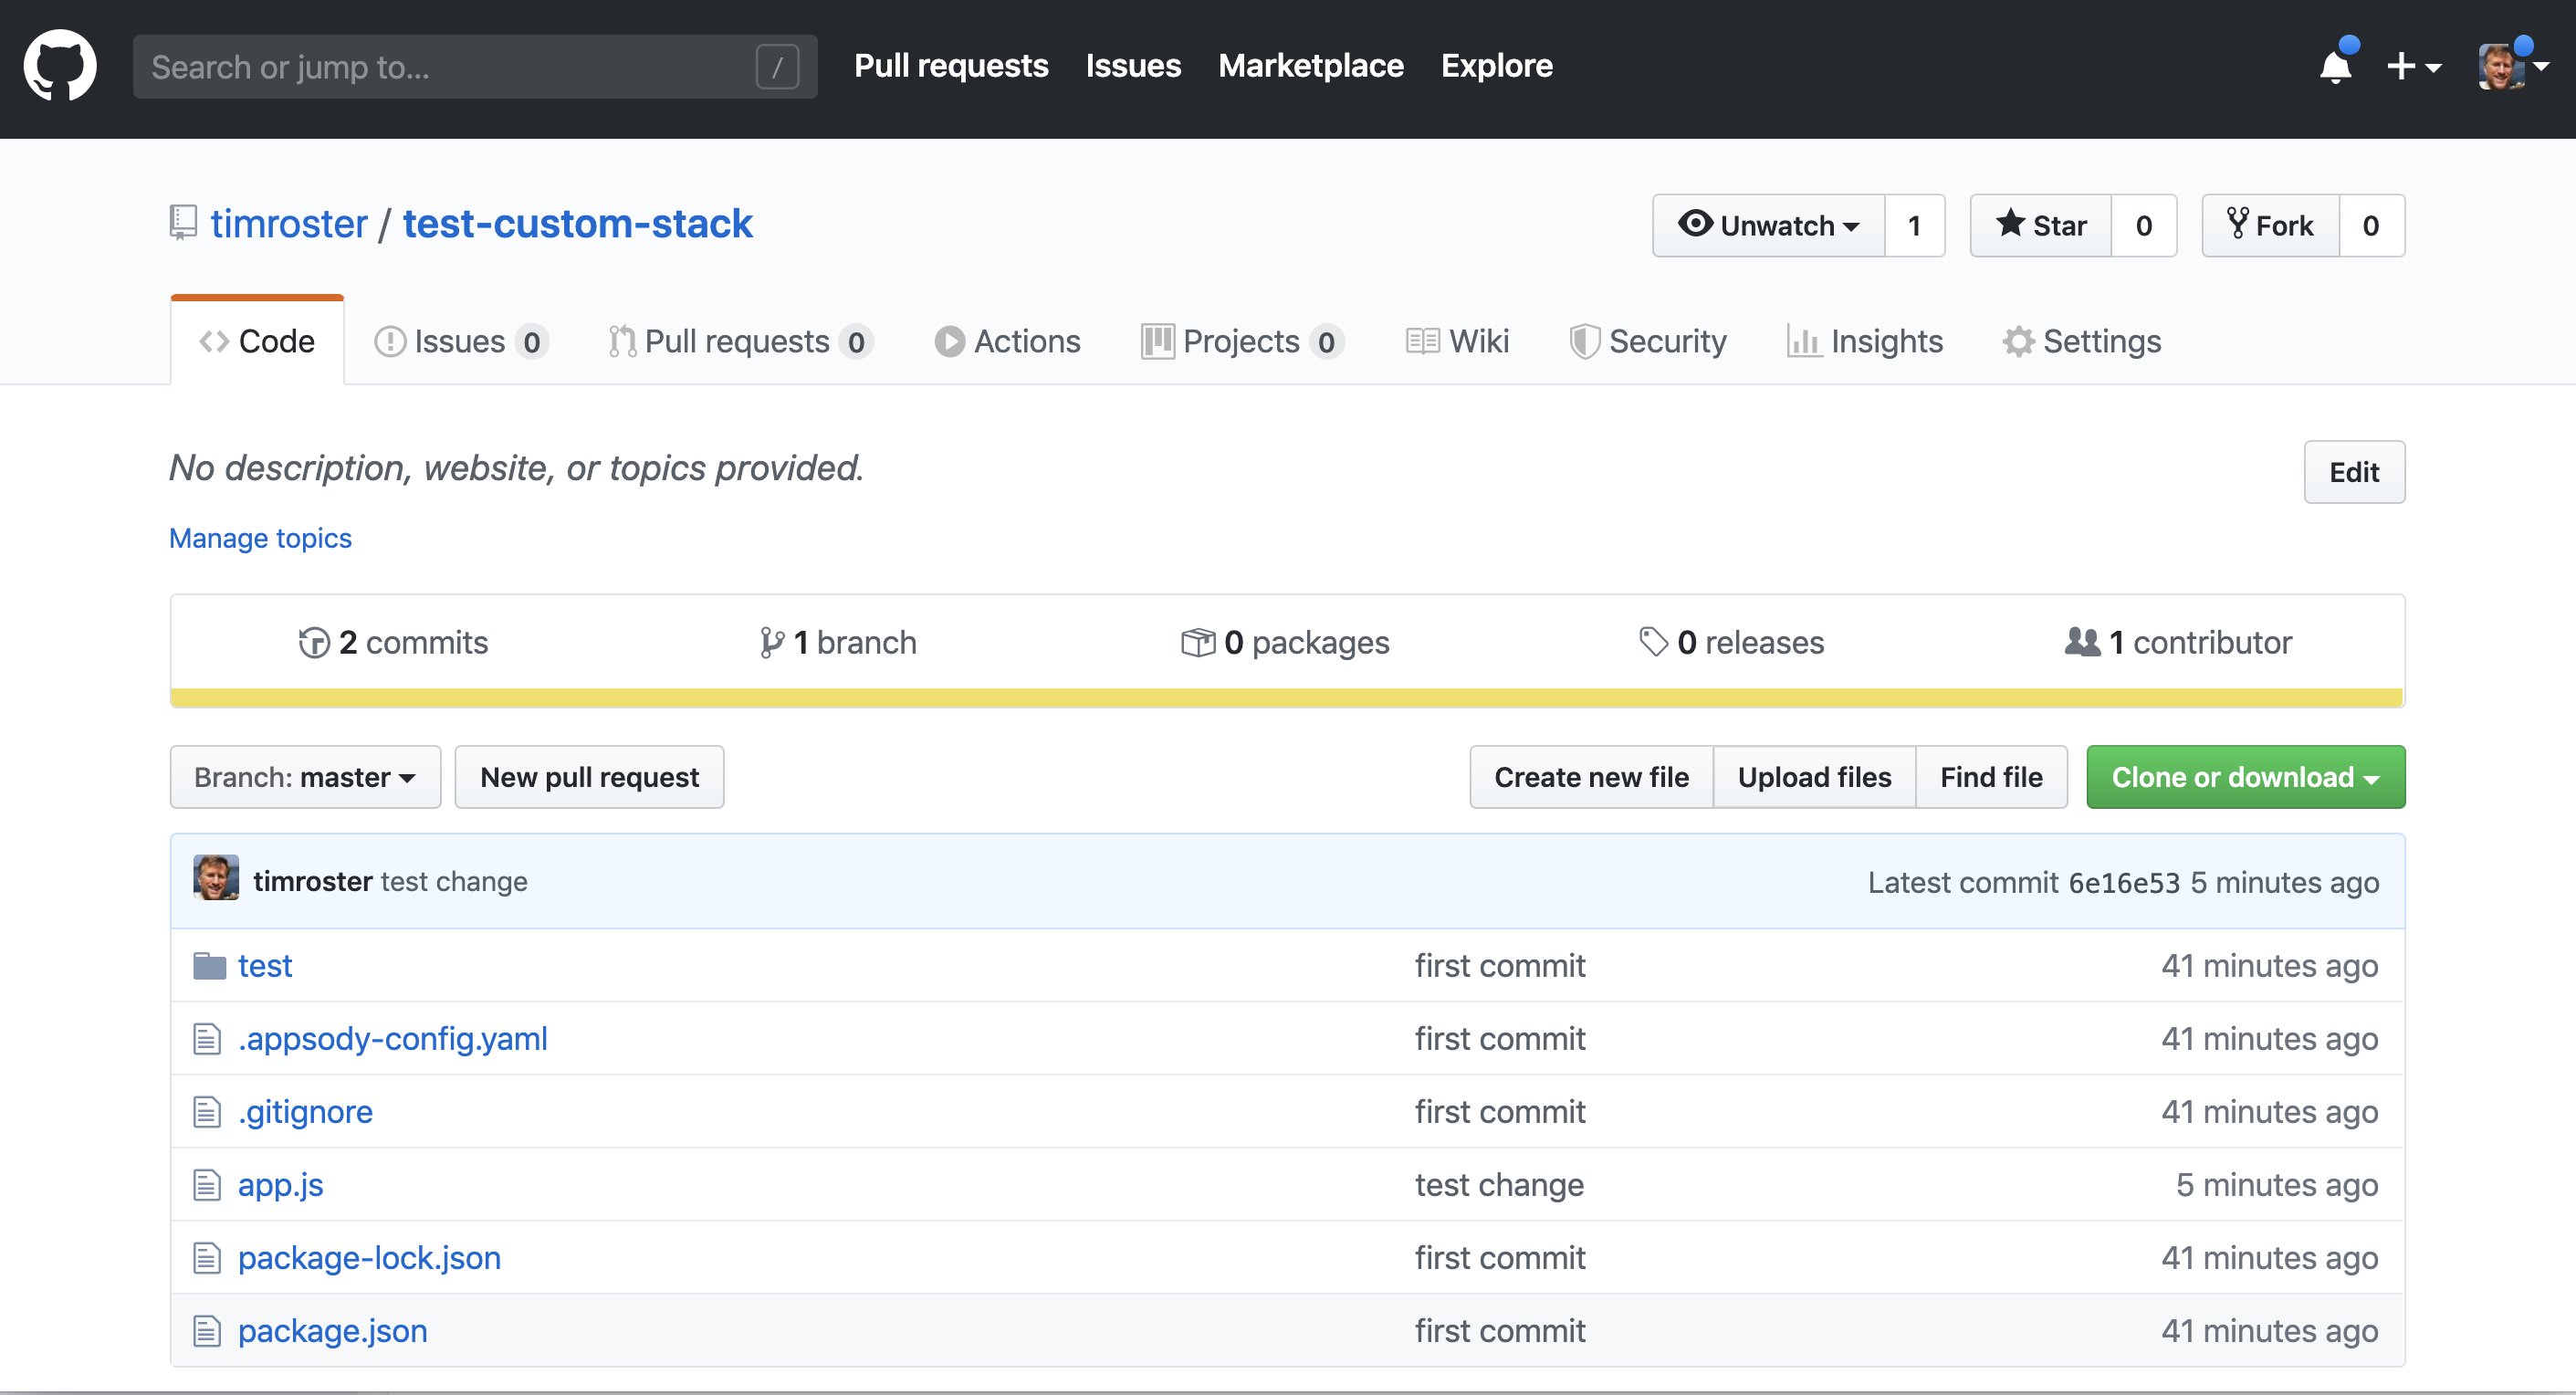
Task: Click Find file button
Action: (x=1991, y=777)
